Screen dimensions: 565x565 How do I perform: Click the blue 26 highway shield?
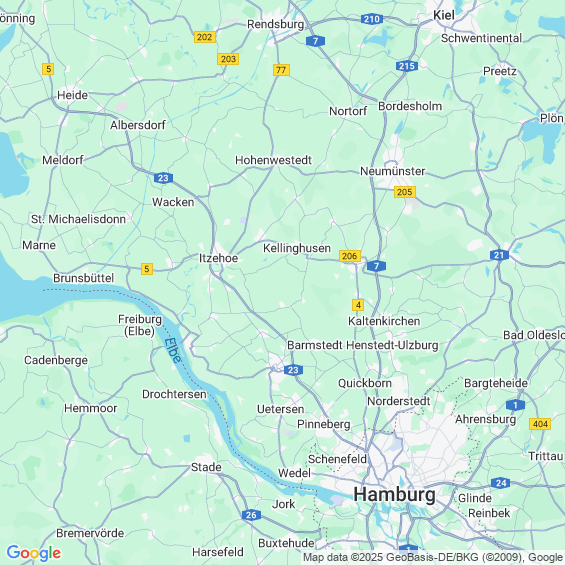click(251, 515)
